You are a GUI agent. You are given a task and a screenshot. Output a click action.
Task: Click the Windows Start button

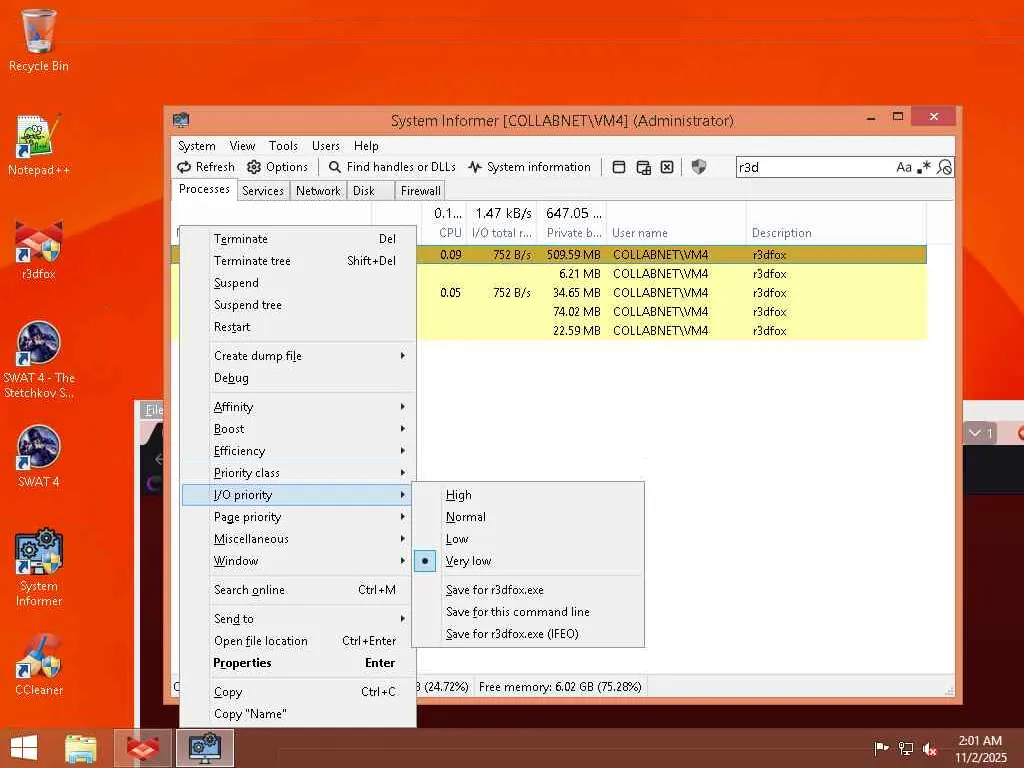click(24, 748)
